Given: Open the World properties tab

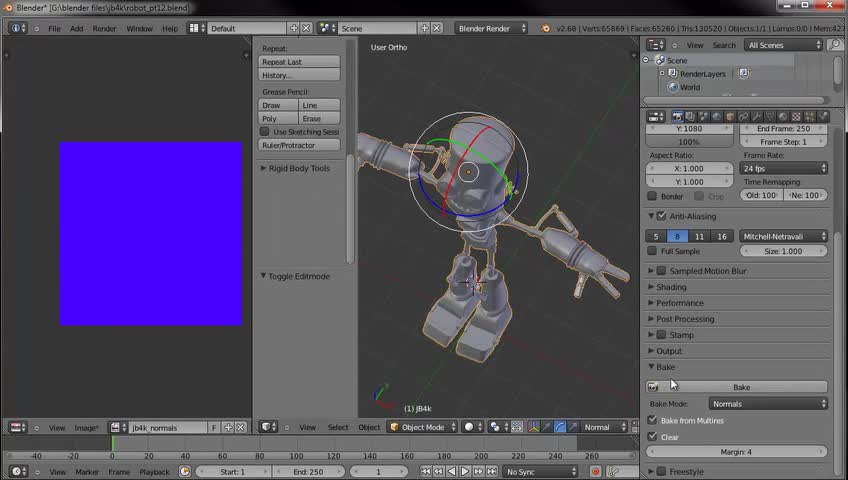Looking at the screenshot, I should (x=717, y=117).
